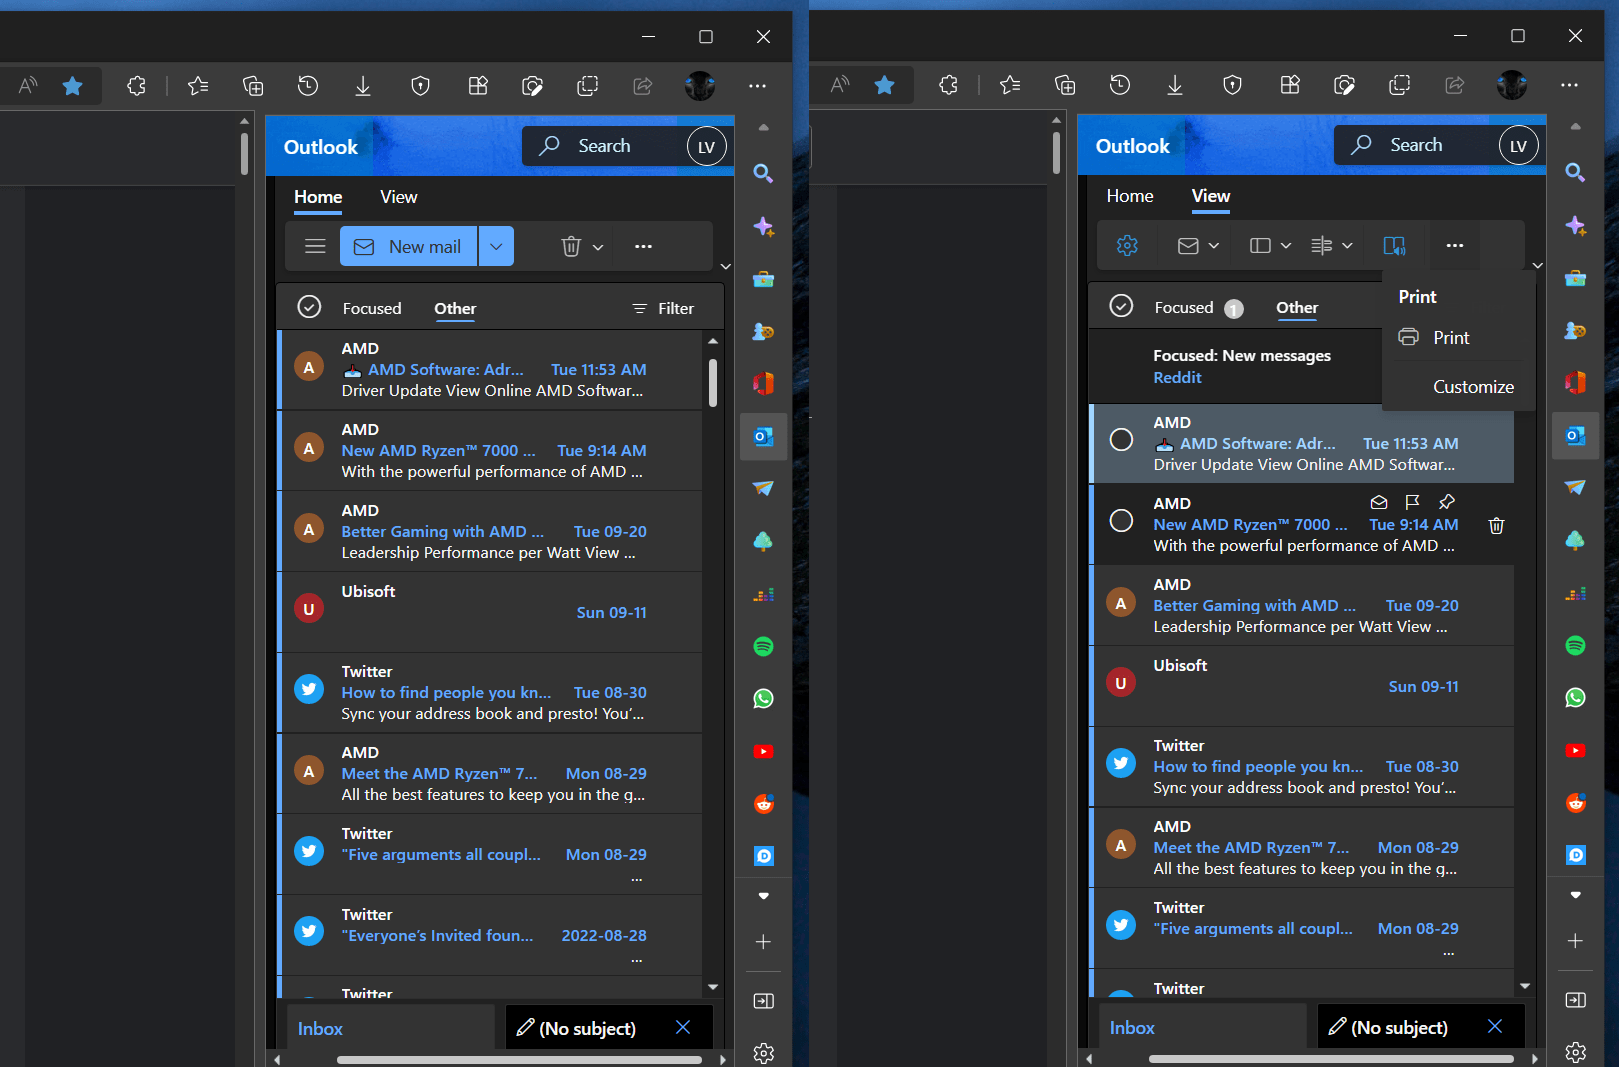Expand the delete options chevron in left window
This screenshot has height=1067, width=1619.
pos(598,247)
